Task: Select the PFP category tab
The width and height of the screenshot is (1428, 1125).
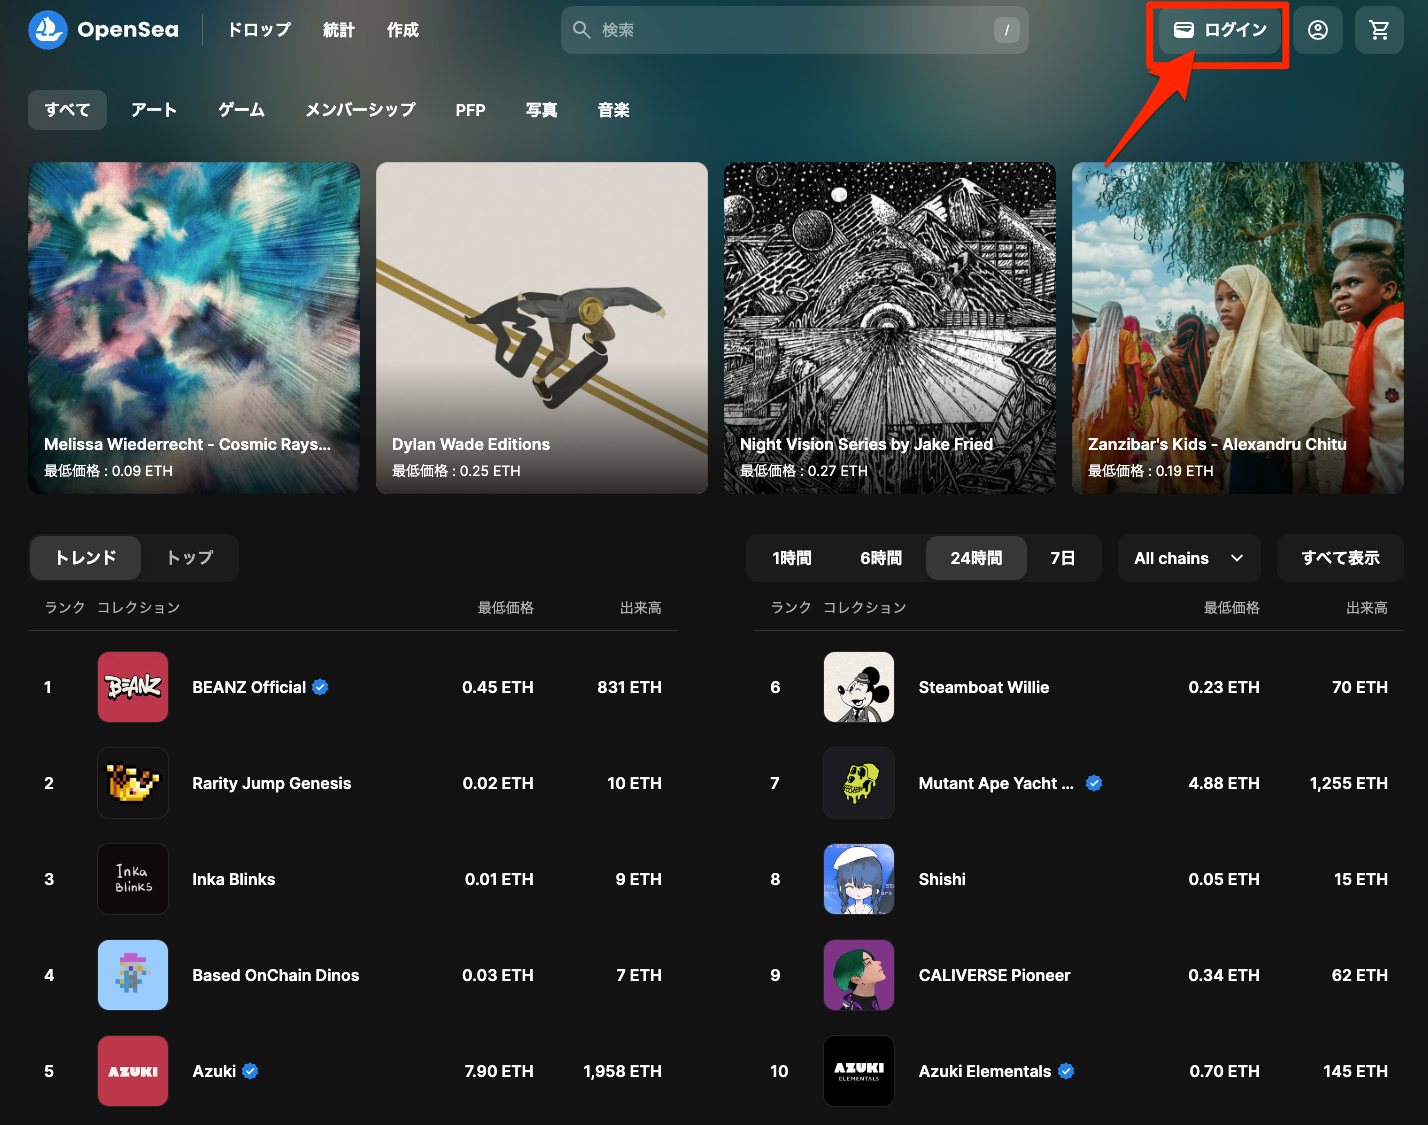Action: tap(470, 110)
